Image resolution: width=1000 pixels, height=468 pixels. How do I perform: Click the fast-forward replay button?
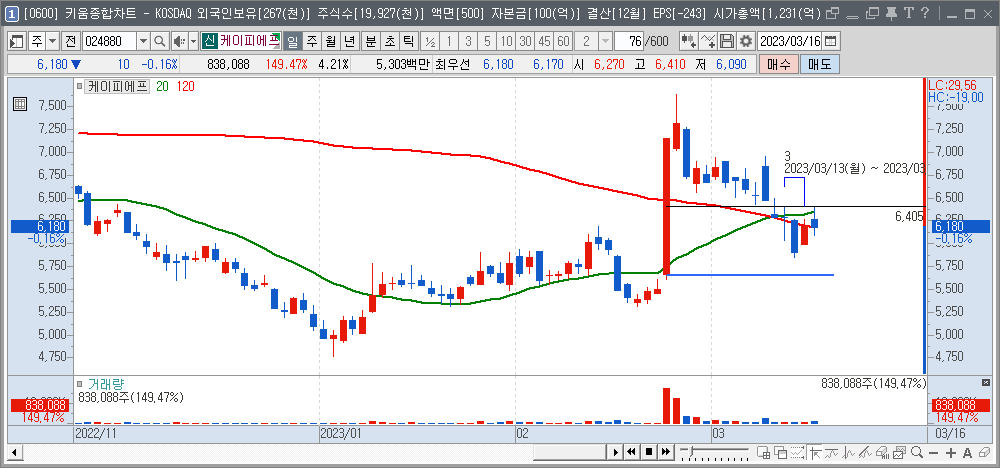pyautogui.click(x=666, y=453)
